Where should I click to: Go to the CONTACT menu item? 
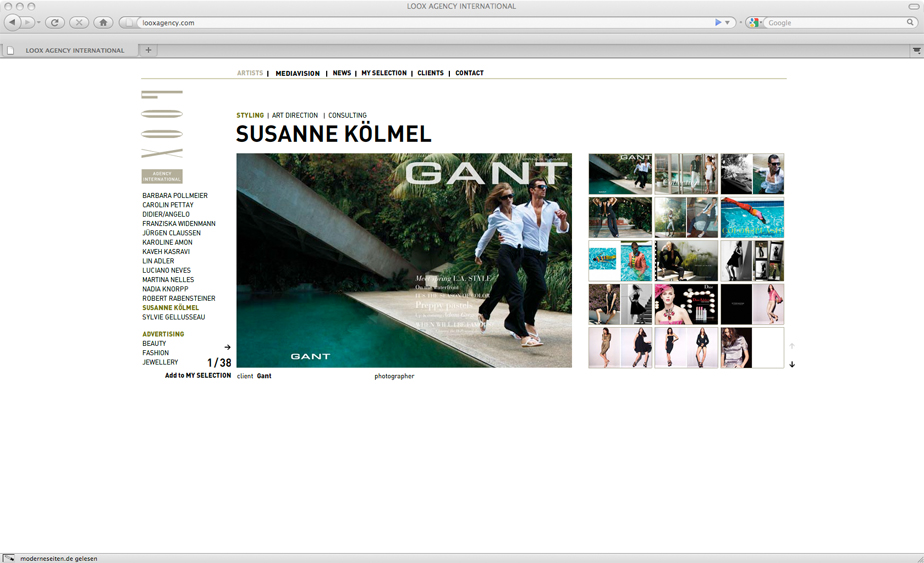click(x=469, y=73)
